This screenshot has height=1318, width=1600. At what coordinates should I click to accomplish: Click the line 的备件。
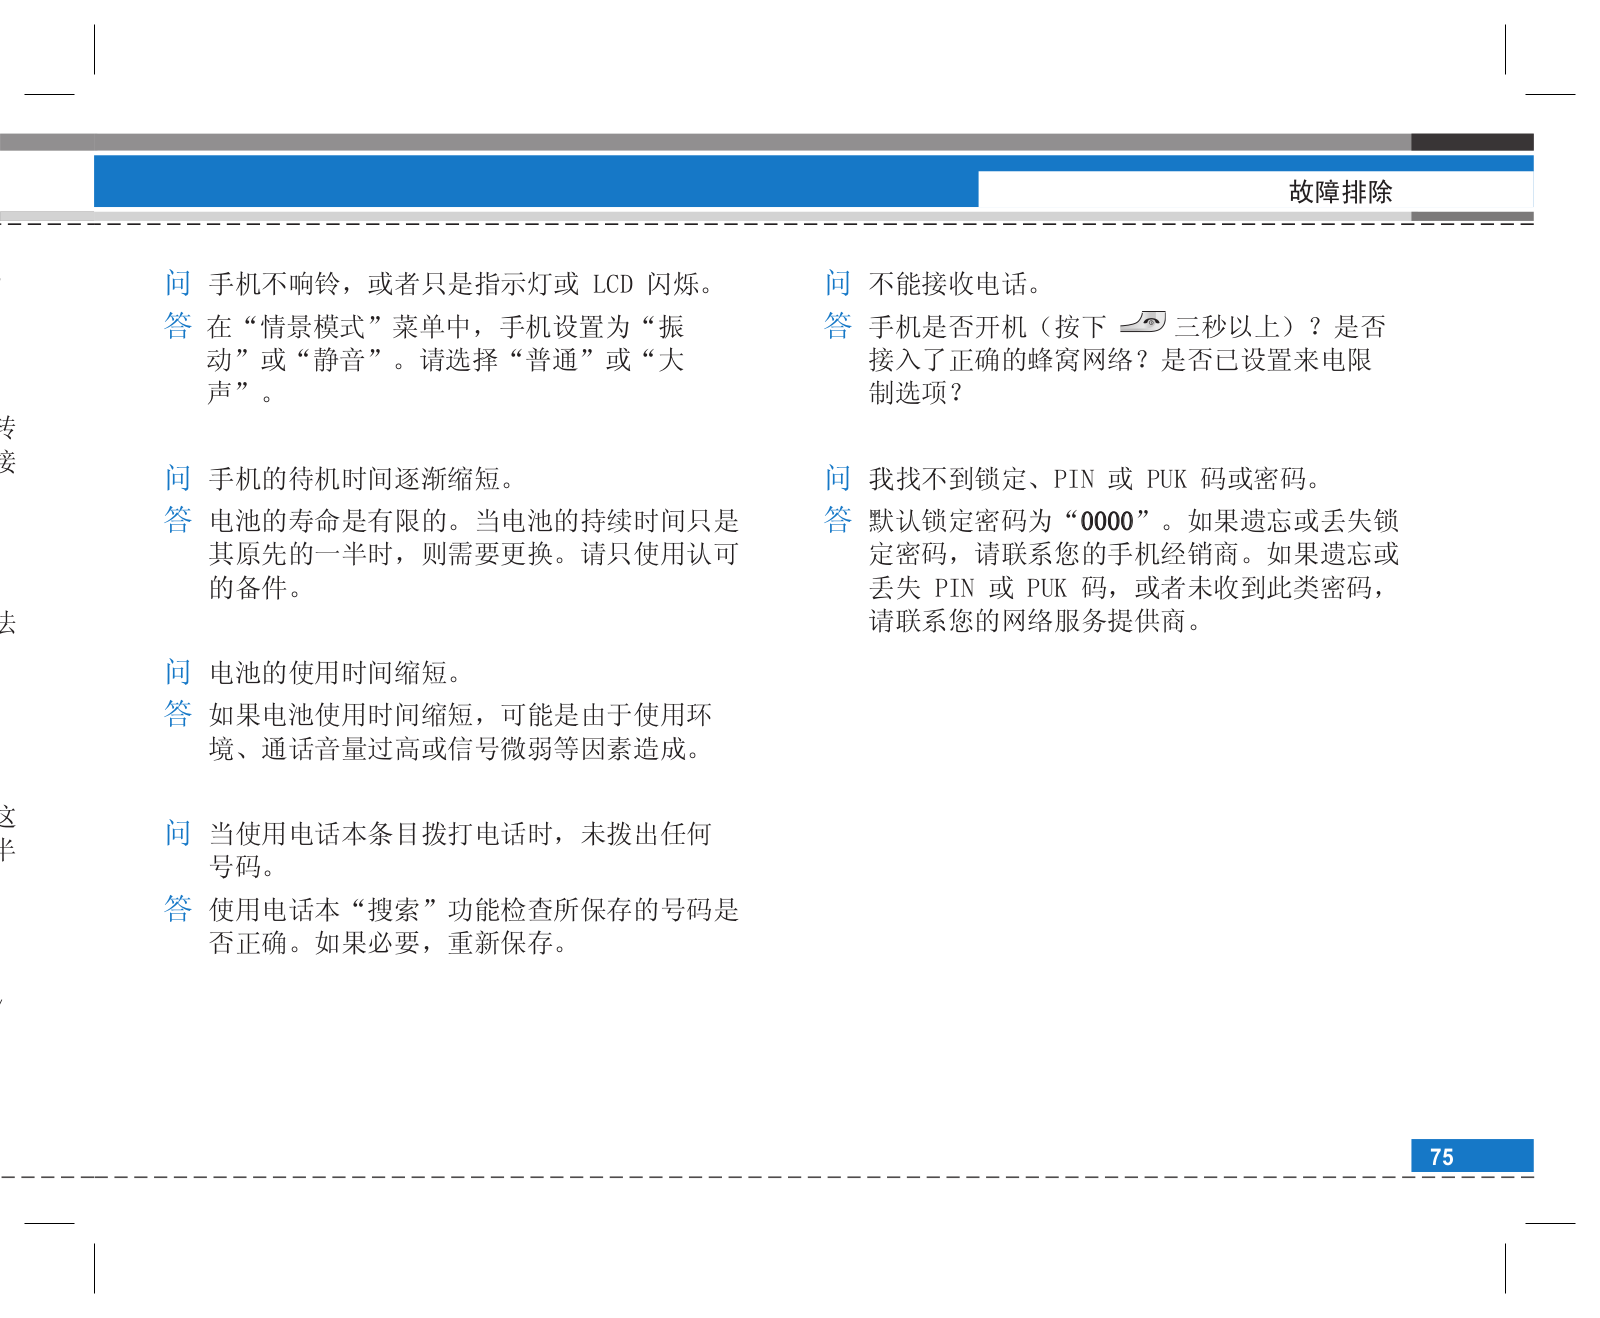pyautogui.click(x=256, y=588)
